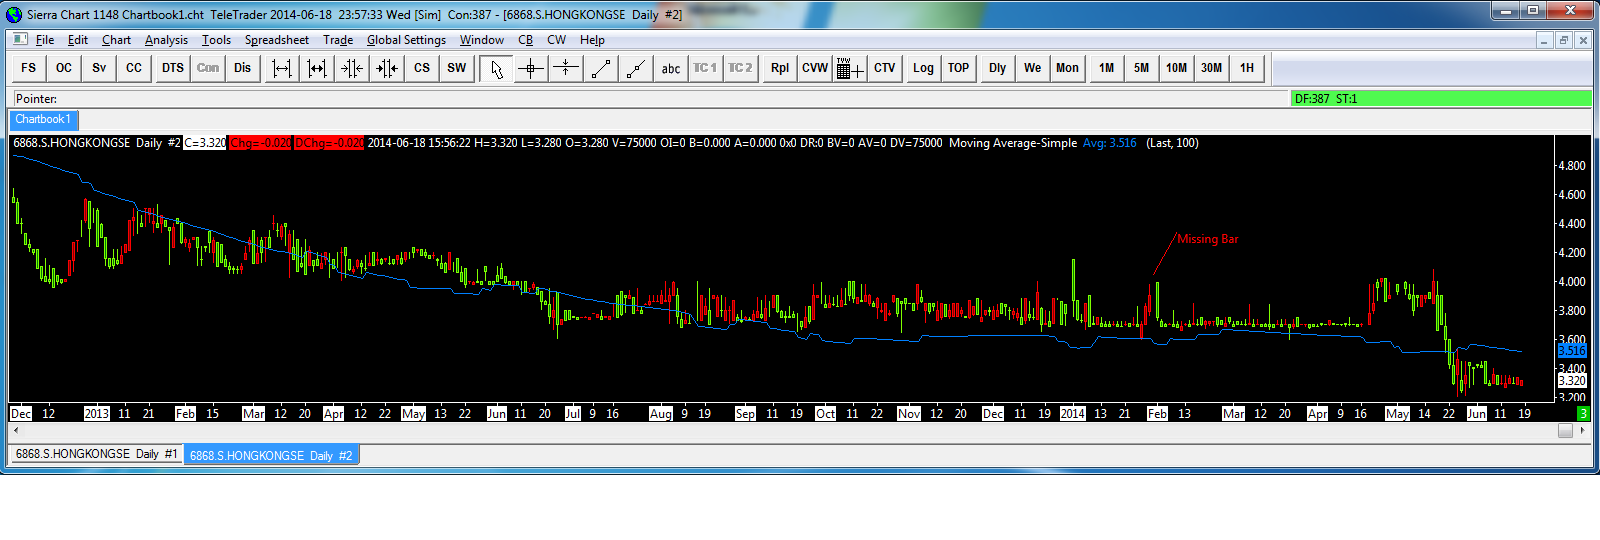The image size is (1600, 540).
Task: Click the greyed Con toolbar button
Action: pyautogui.click(x=207, y=68)
